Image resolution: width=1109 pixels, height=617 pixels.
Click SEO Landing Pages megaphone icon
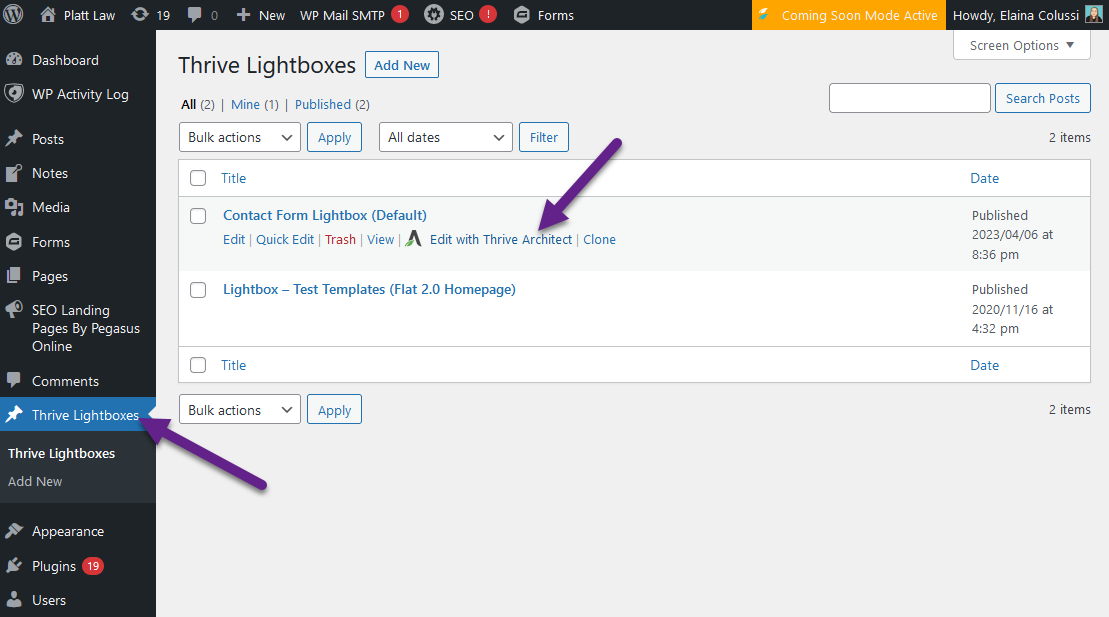[x=14, y=310]
